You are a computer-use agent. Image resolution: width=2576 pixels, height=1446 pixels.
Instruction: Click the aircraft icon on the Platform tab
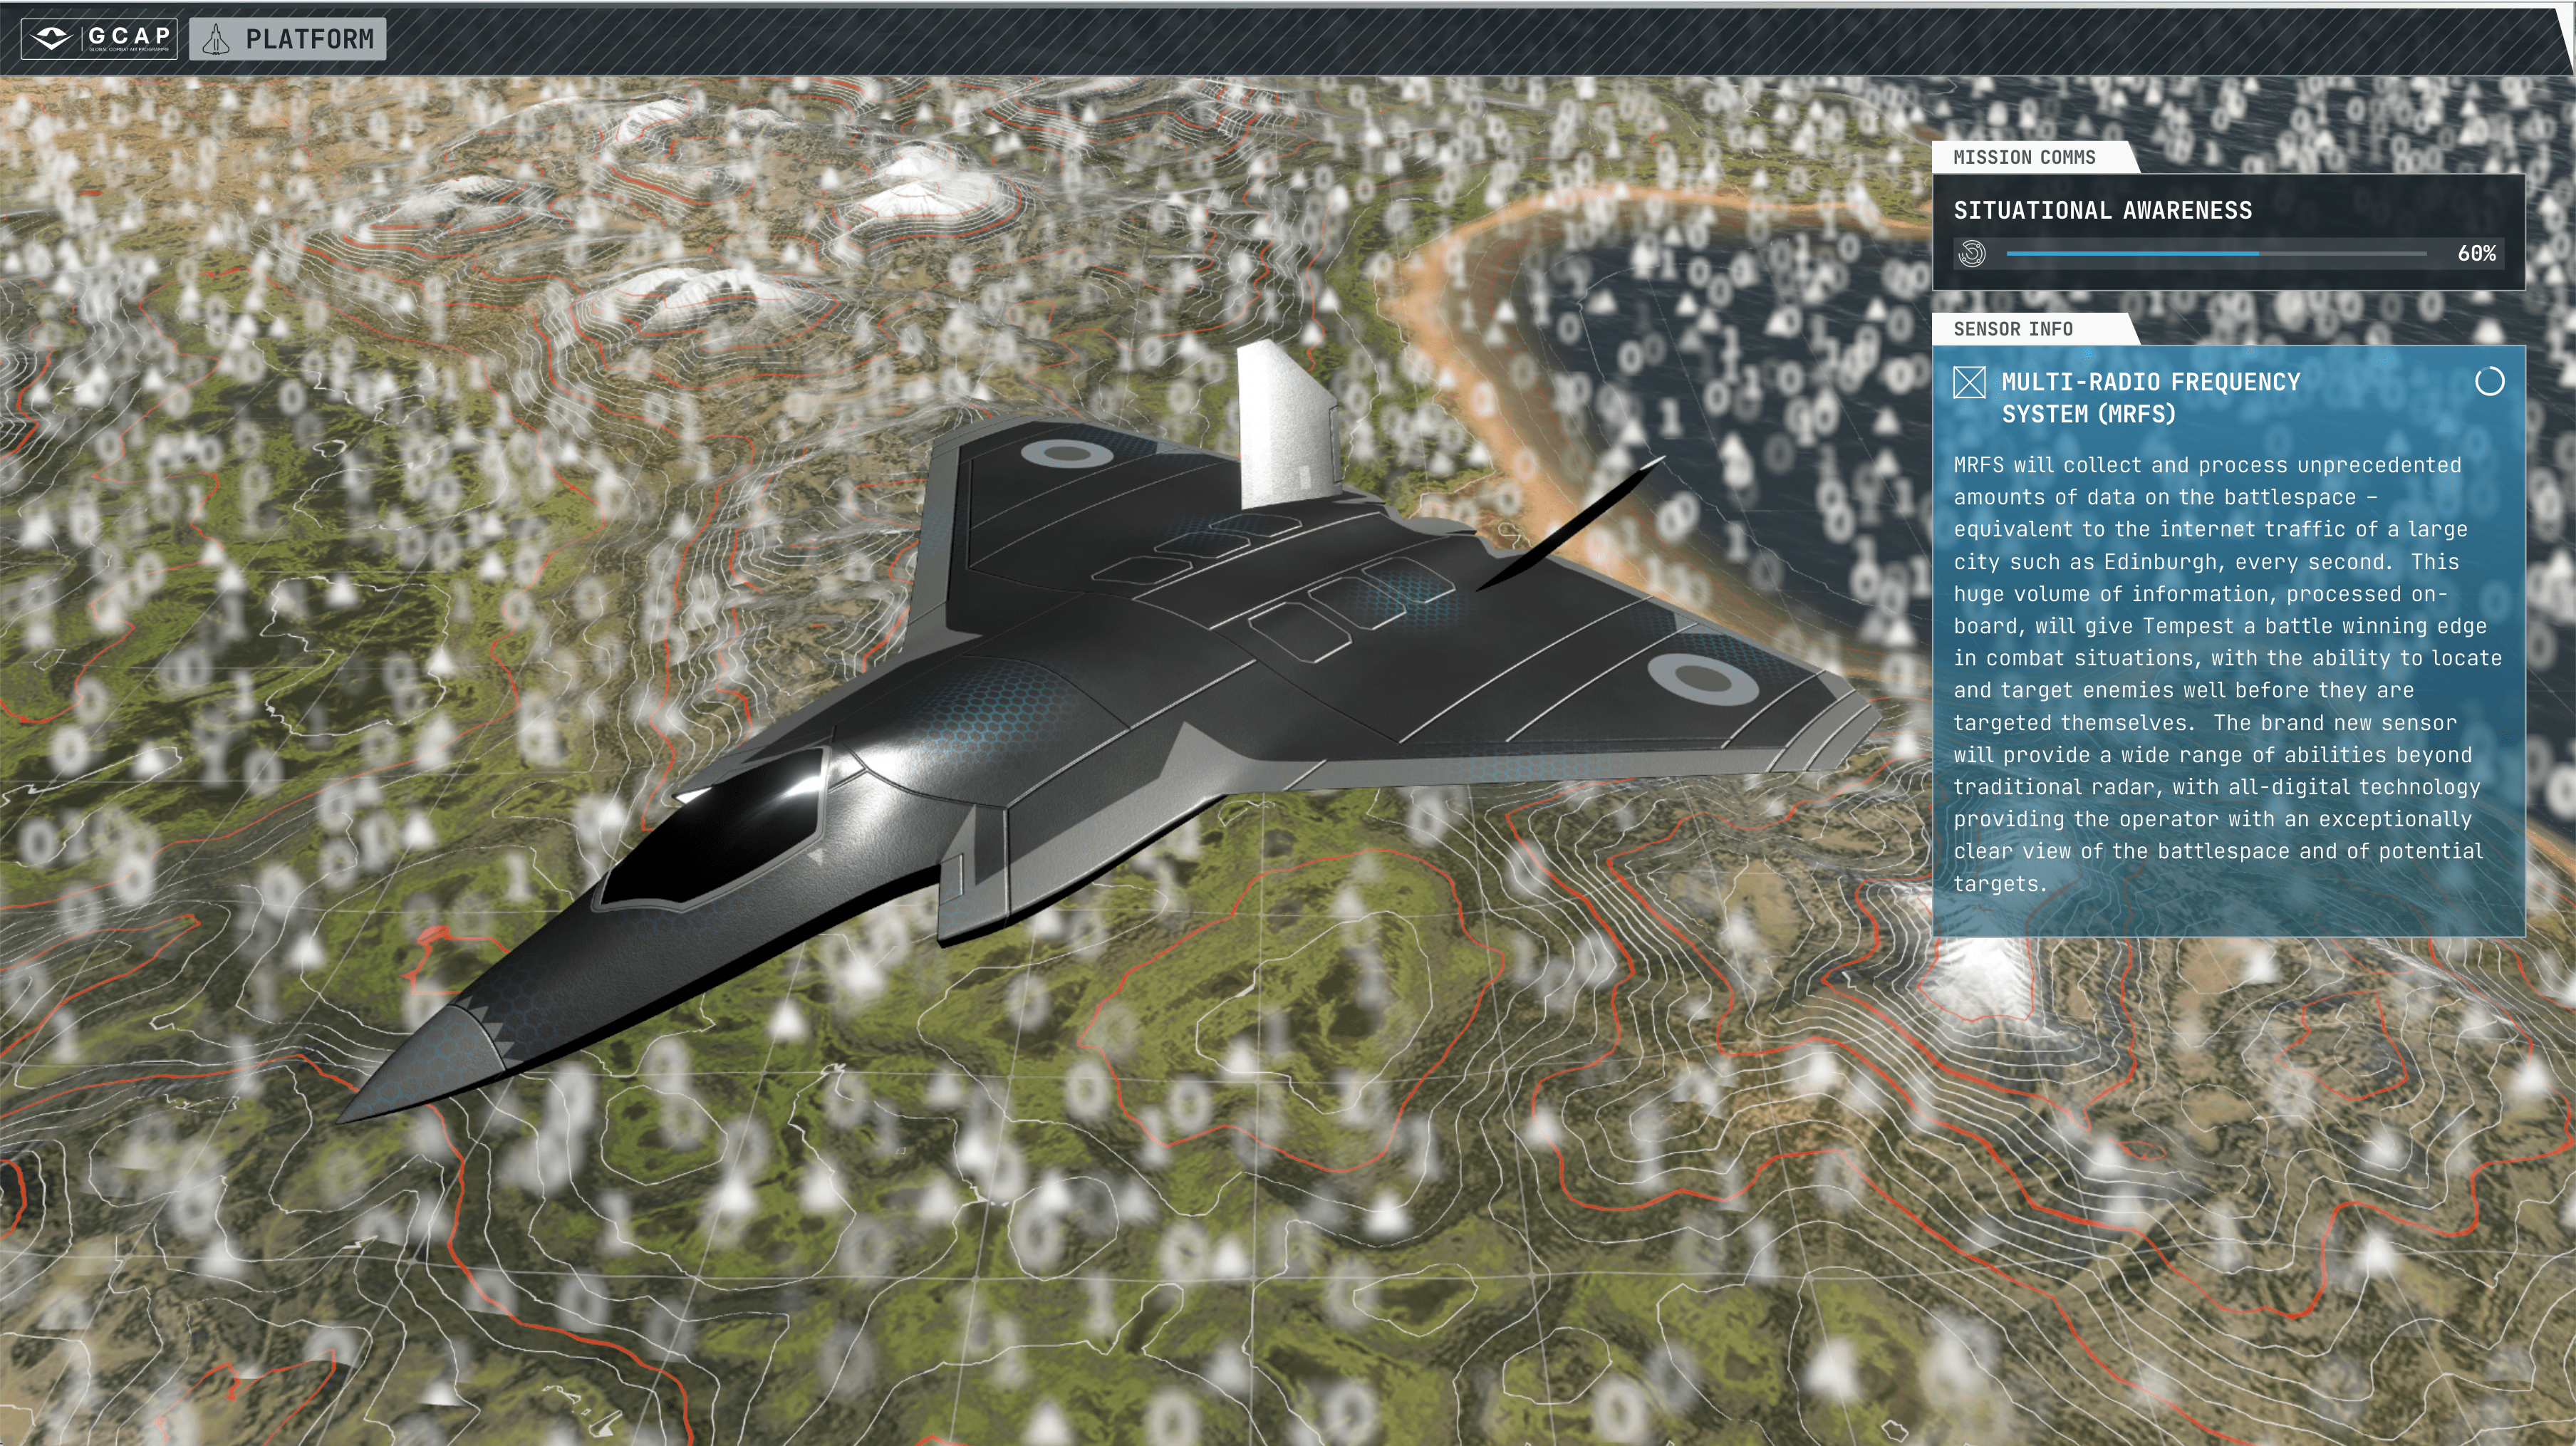pyautogui.click(x=216, y=39)
